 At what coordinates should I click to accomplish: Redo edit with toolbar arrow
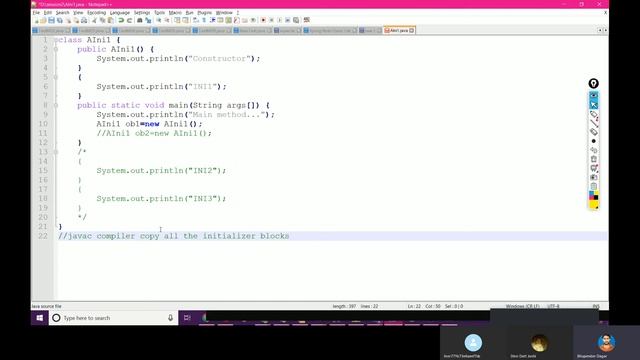coord(129,20)
